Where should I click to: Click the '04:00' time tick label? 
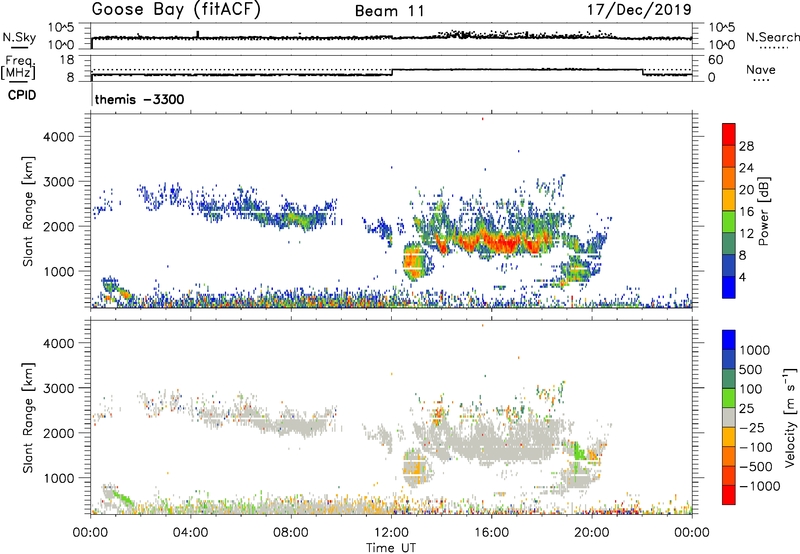[x=190, y=533]
